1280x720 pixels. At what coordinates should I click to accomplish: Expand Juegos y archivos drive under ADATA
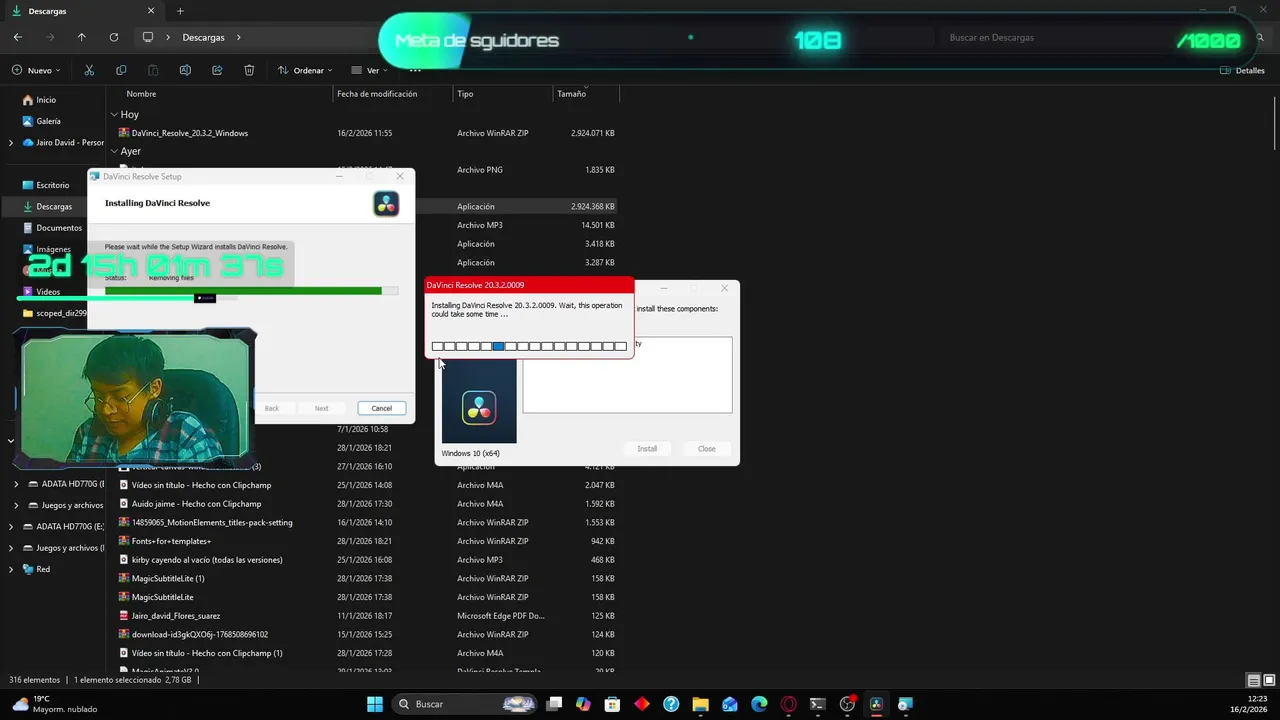[x=16, y=505]
